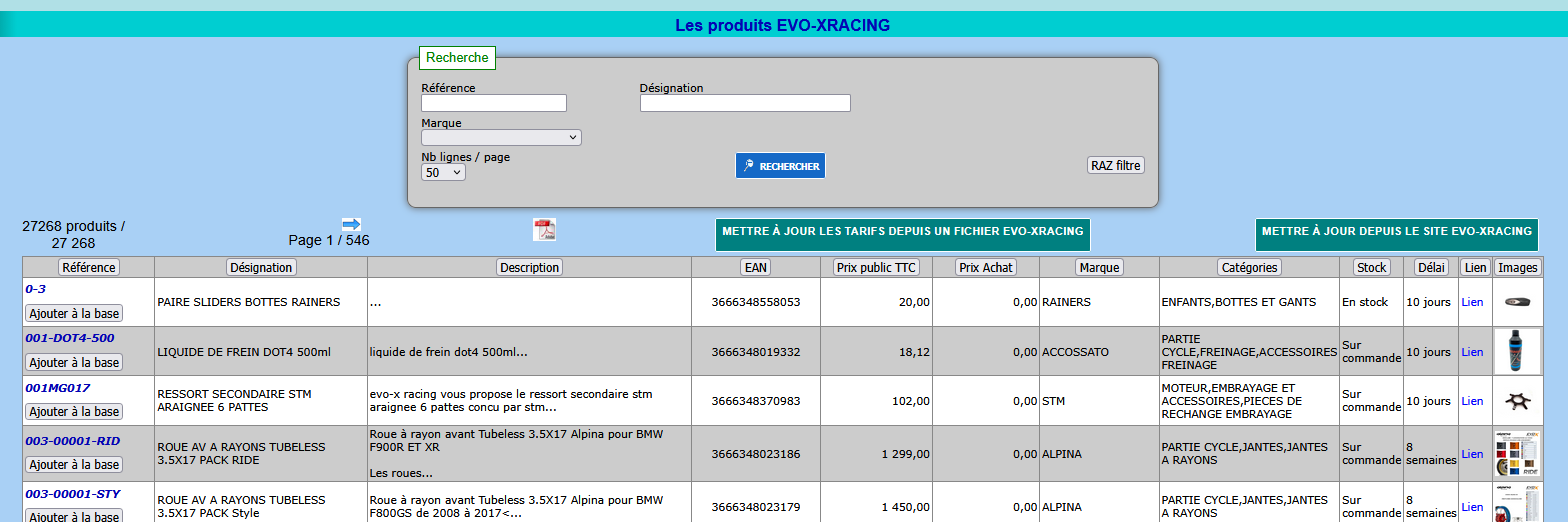1568x522 pixels.
Task: Reset filters with RAZ filtre
Action: coord(1115,166)
